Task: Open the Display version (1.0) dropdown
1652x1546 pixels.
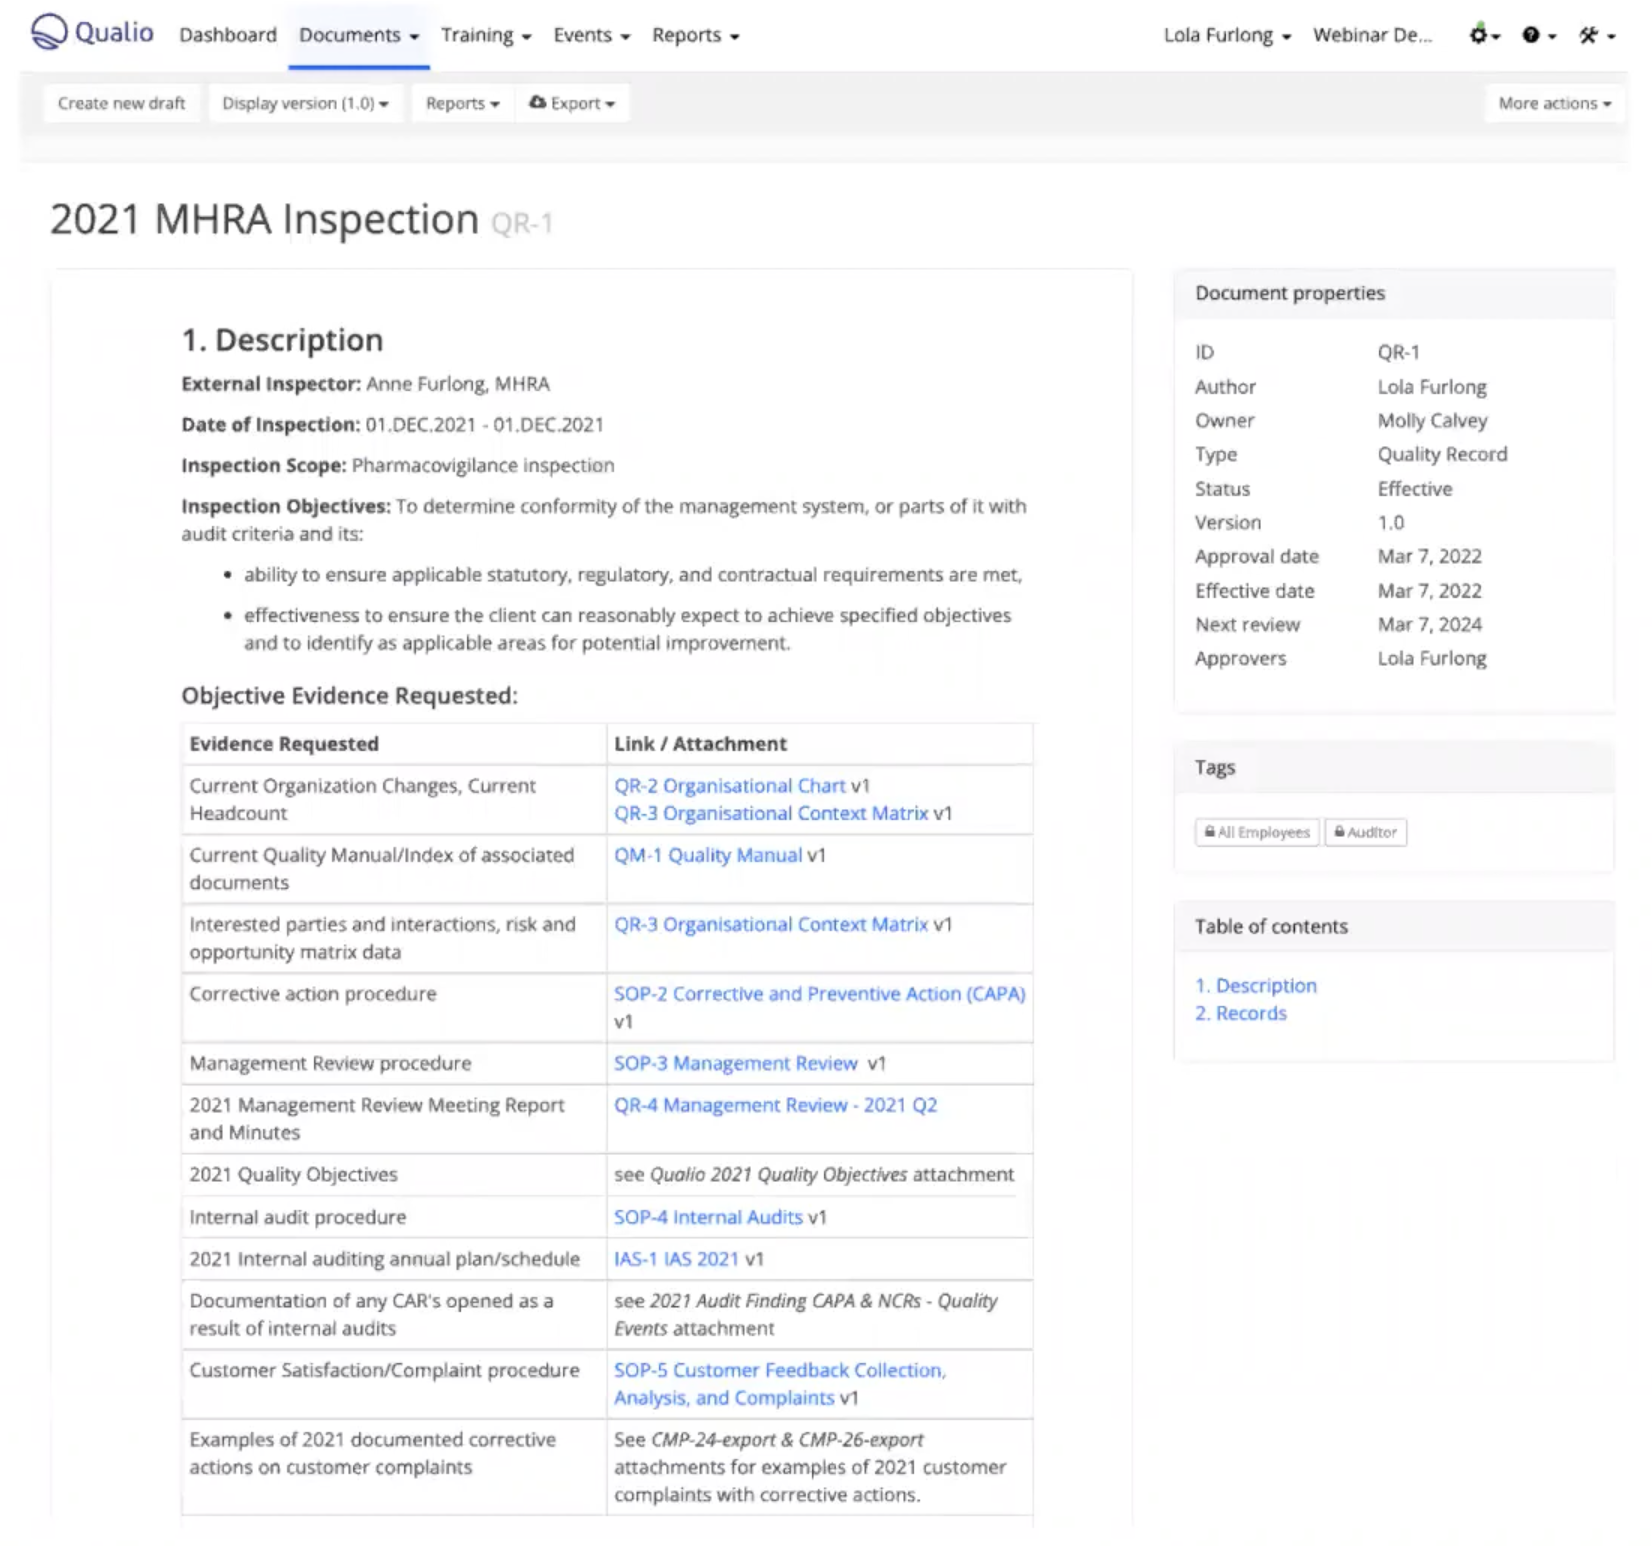Action: tap(305, 102)
